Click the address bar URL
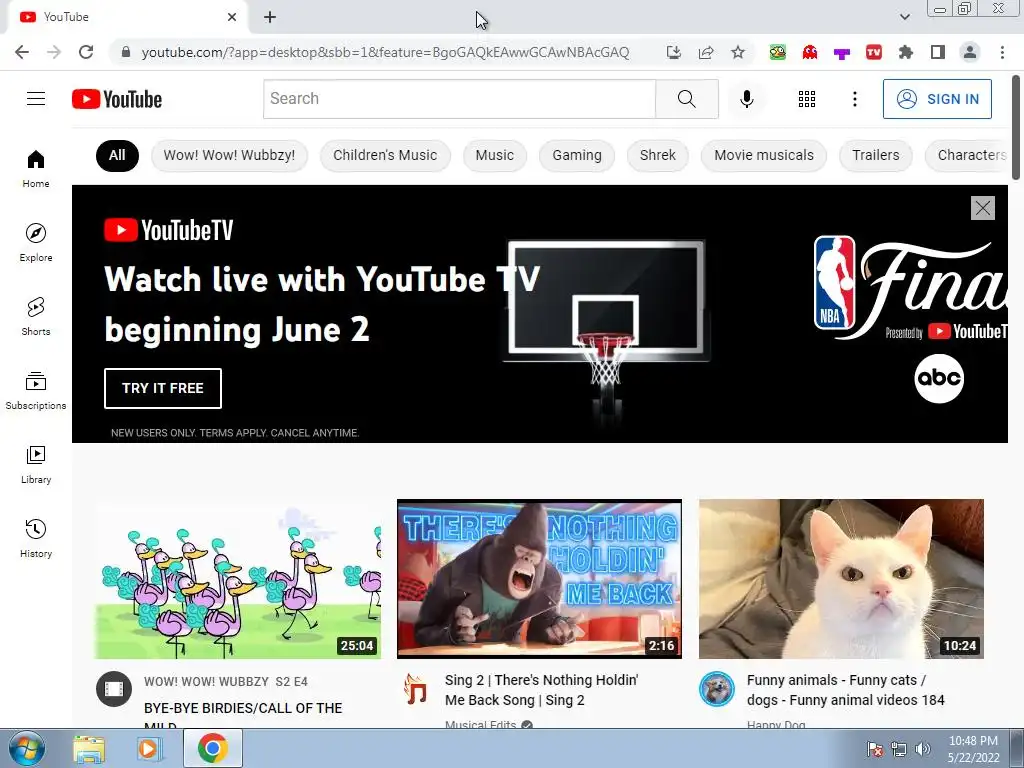 [x=385, y=52]
